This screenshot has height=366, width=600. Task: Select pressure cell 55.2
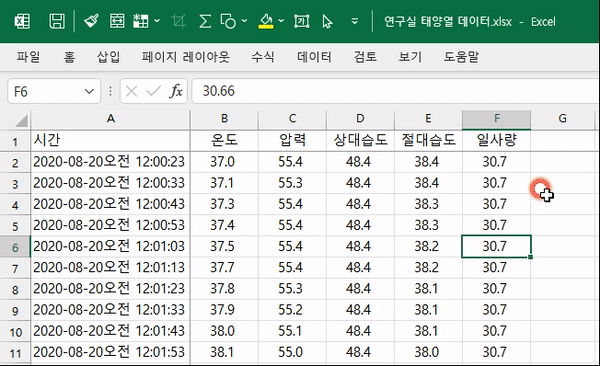(292, 310)
